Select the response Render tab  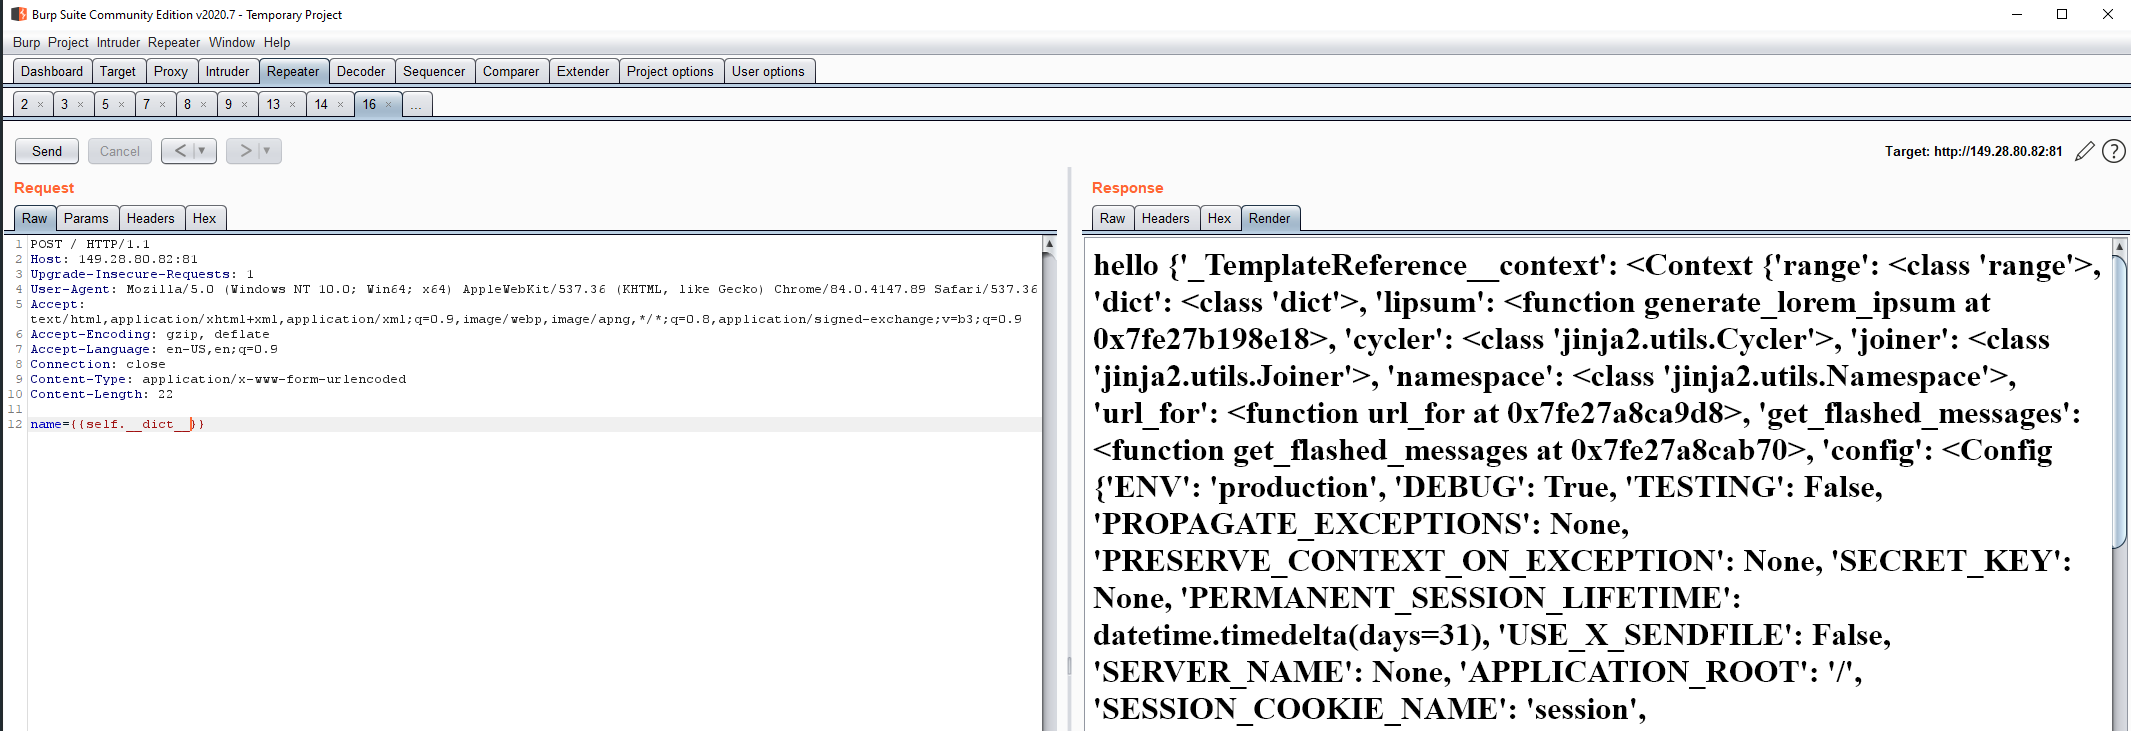pyautogui.click(x=1270, y=218)
